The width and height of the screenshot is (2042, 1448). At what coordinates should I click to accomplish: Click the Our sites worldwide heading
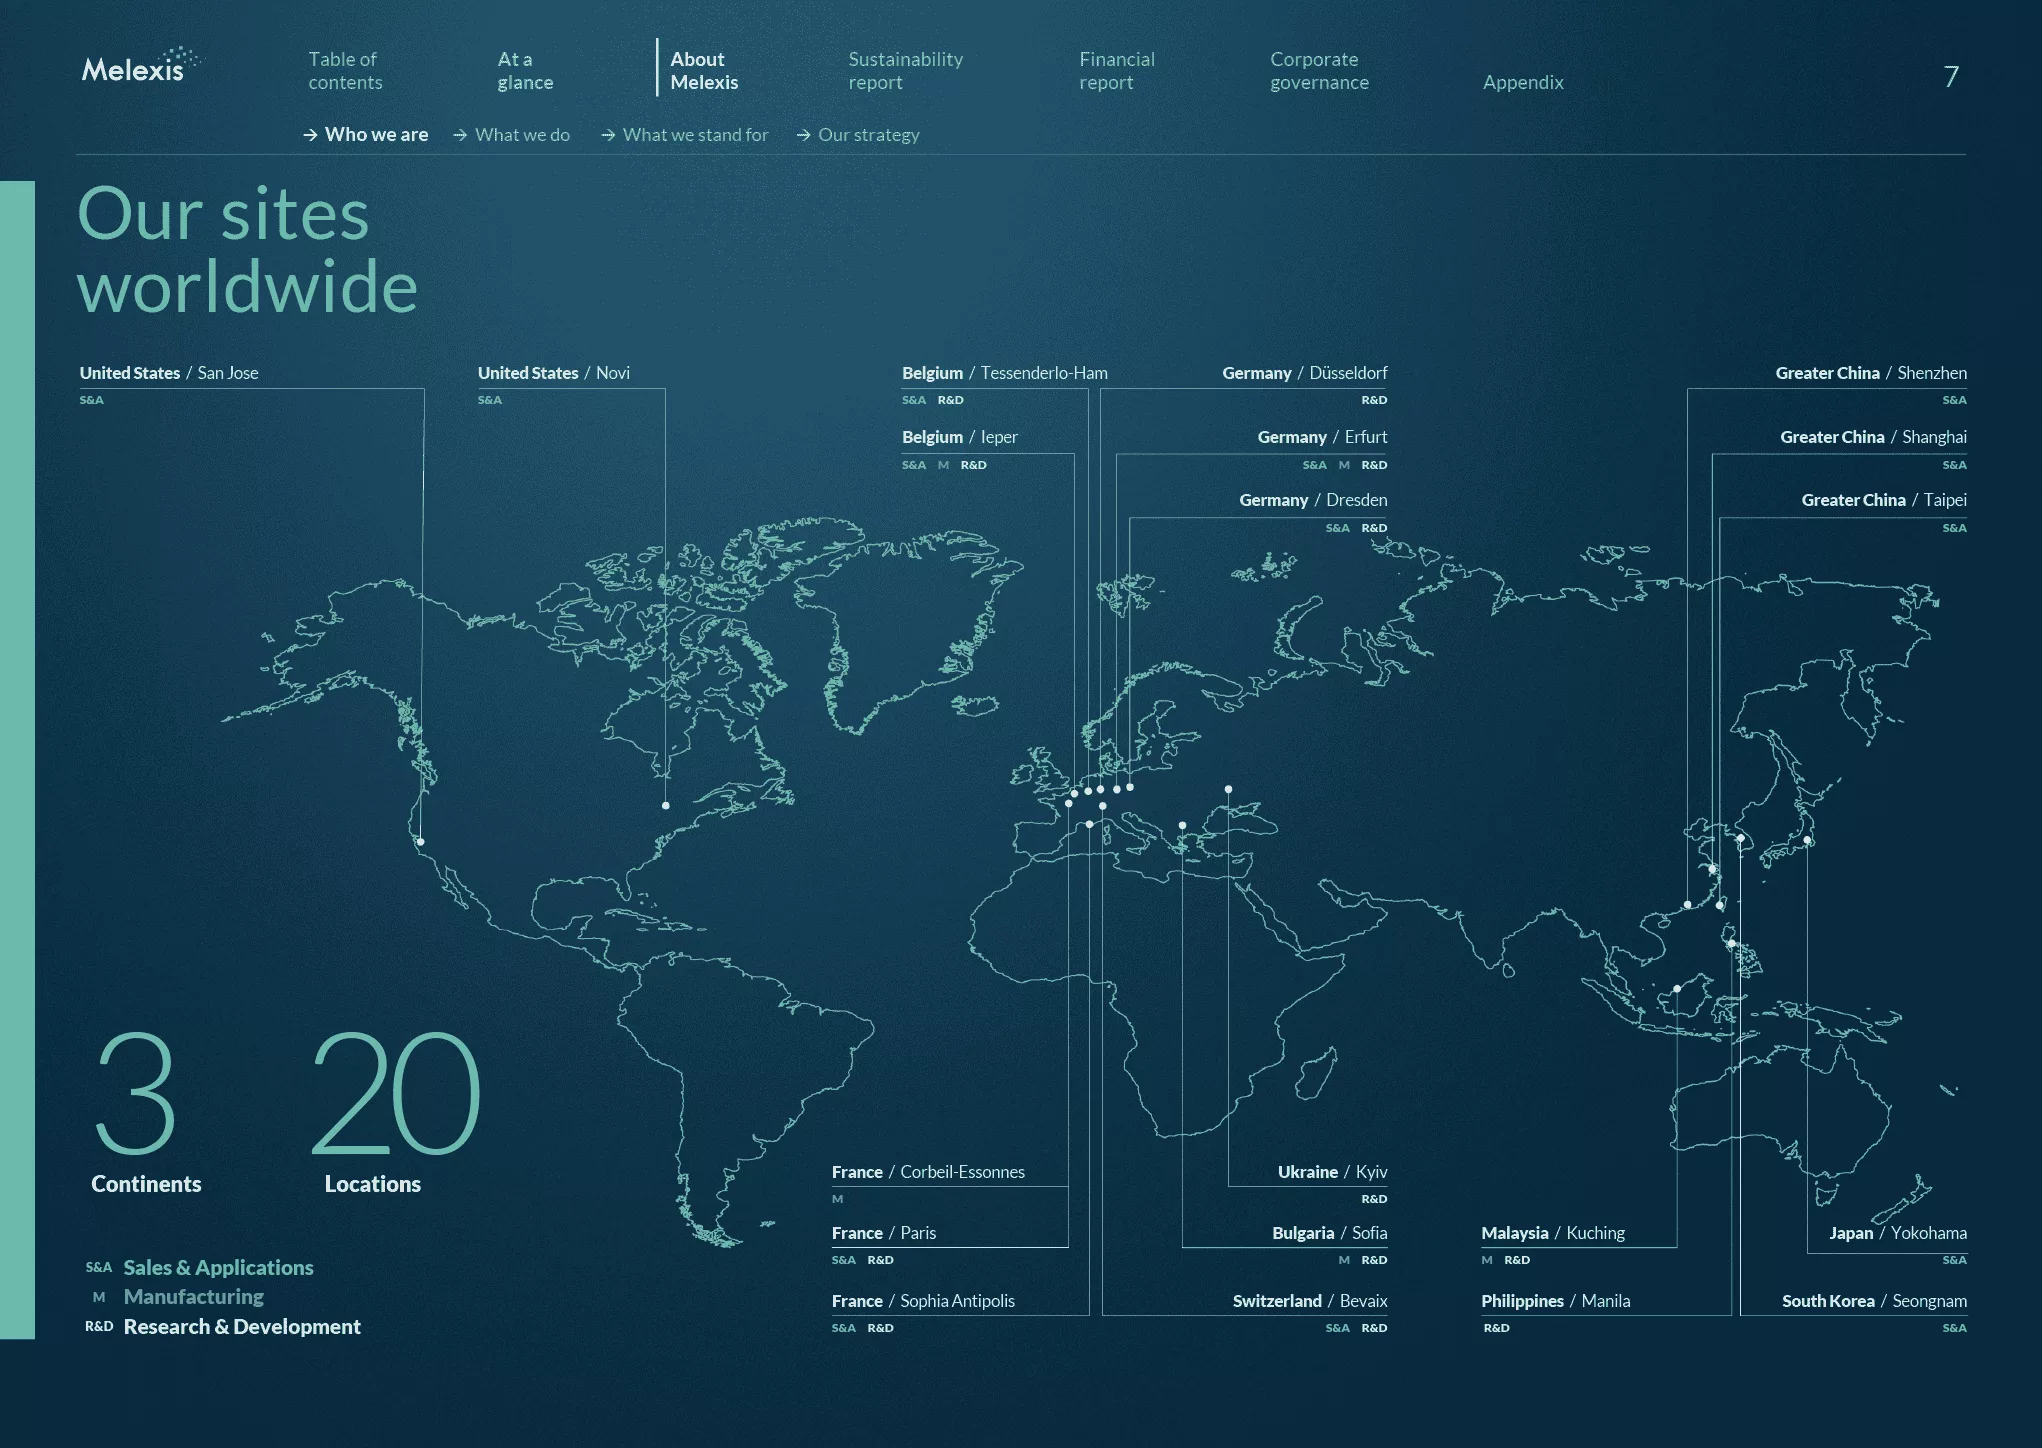tap(247, 250)
